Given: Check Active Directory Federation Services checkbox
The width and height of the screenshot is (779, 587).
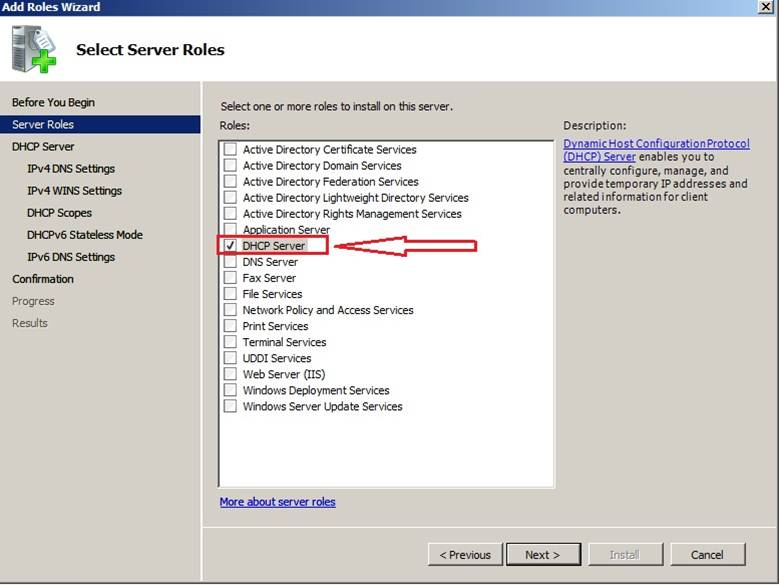Looking at the screenshot, I should (x=230, y=181).
